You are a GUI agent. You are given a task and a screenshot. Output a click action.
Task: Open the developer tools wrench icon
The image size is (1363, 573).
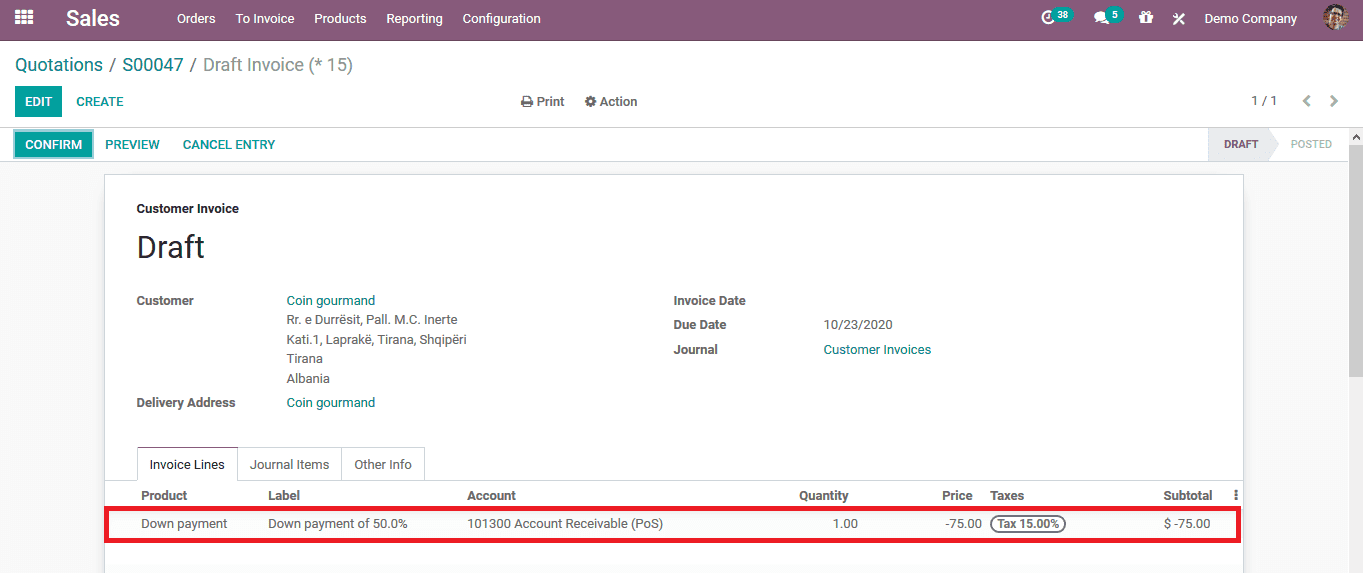click(x=1179, y=18)
